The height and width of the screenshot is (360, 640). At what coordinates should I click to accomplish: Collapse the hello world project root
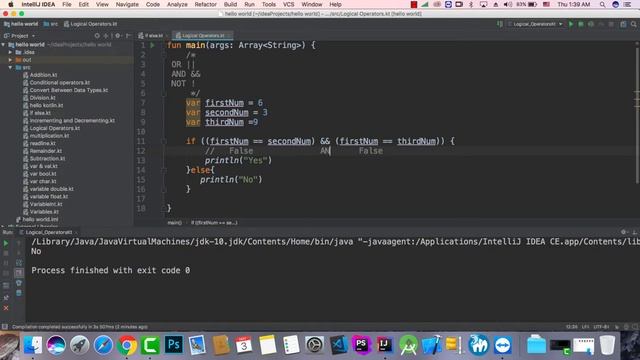[3, 45]
